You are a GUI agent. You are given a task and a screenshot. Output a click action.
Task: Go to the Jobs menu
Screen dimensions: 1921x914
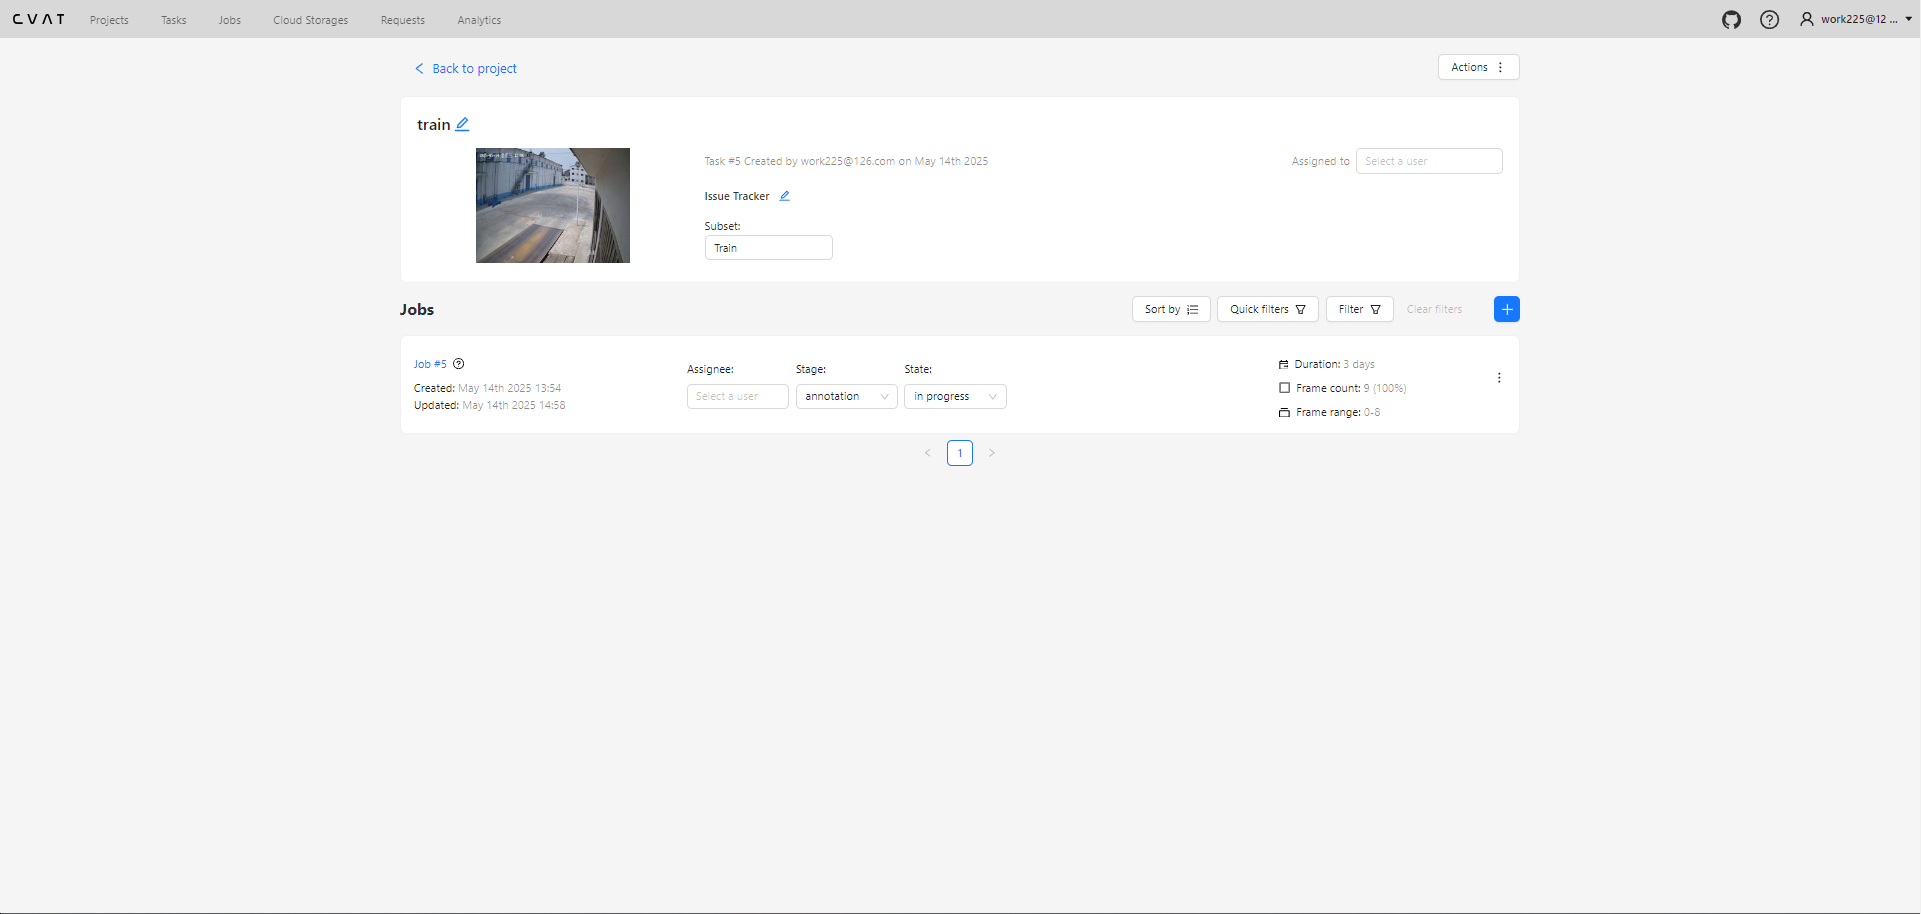[x=230, y=20]
